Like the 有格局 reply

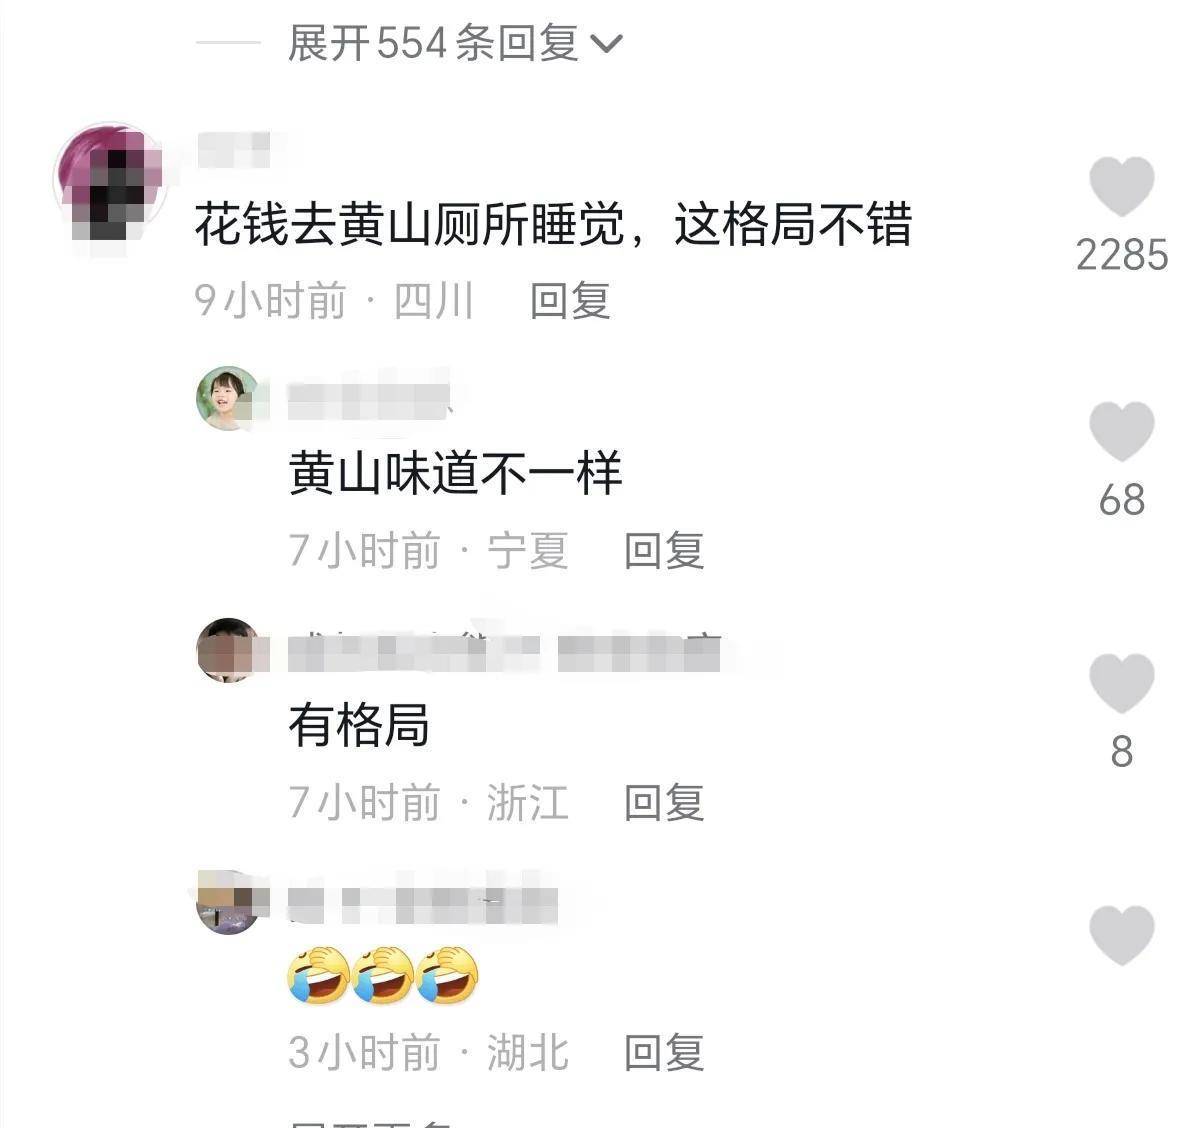coord(1121,683)
